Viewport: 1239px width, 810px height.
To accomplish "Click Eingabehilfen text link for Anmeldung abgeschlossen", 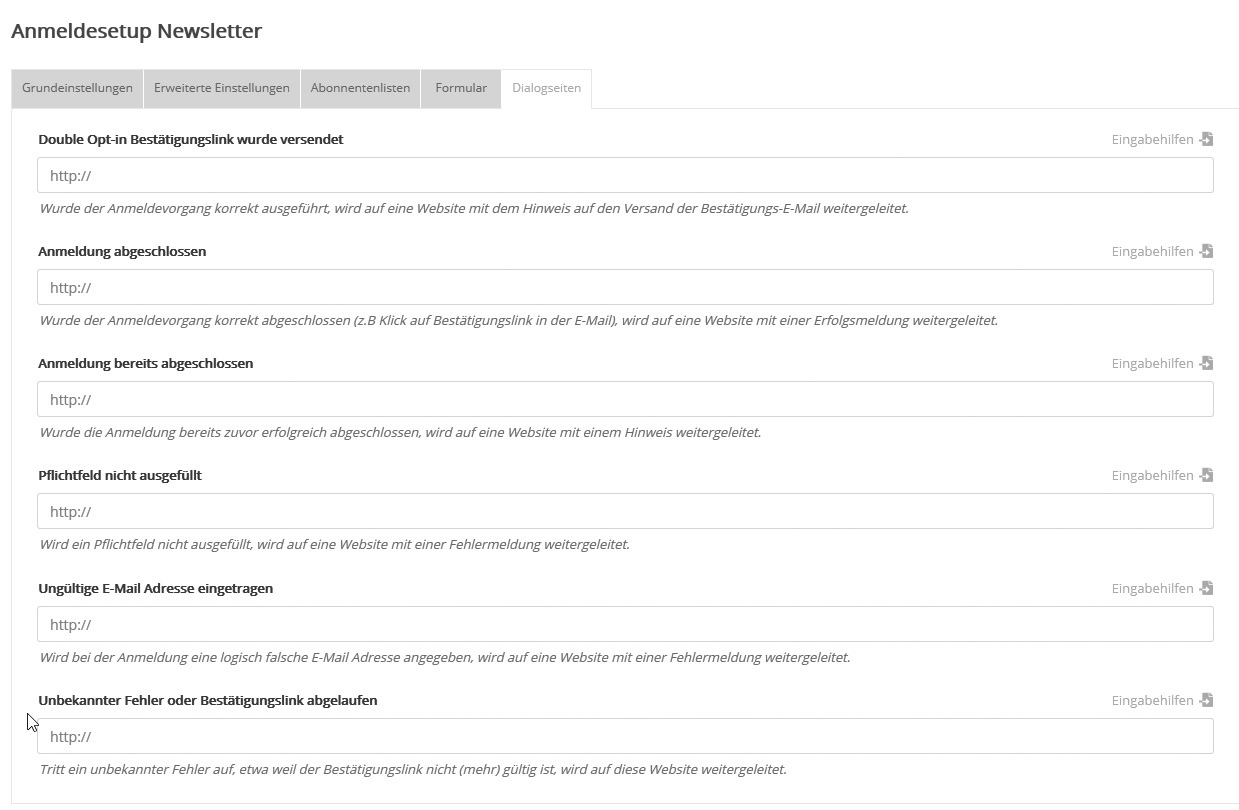I will click(x=1152, y=251).
